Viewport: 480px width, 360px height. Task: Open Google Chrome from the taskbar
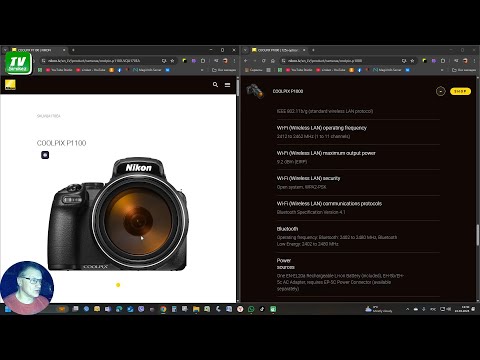[163, 309]
